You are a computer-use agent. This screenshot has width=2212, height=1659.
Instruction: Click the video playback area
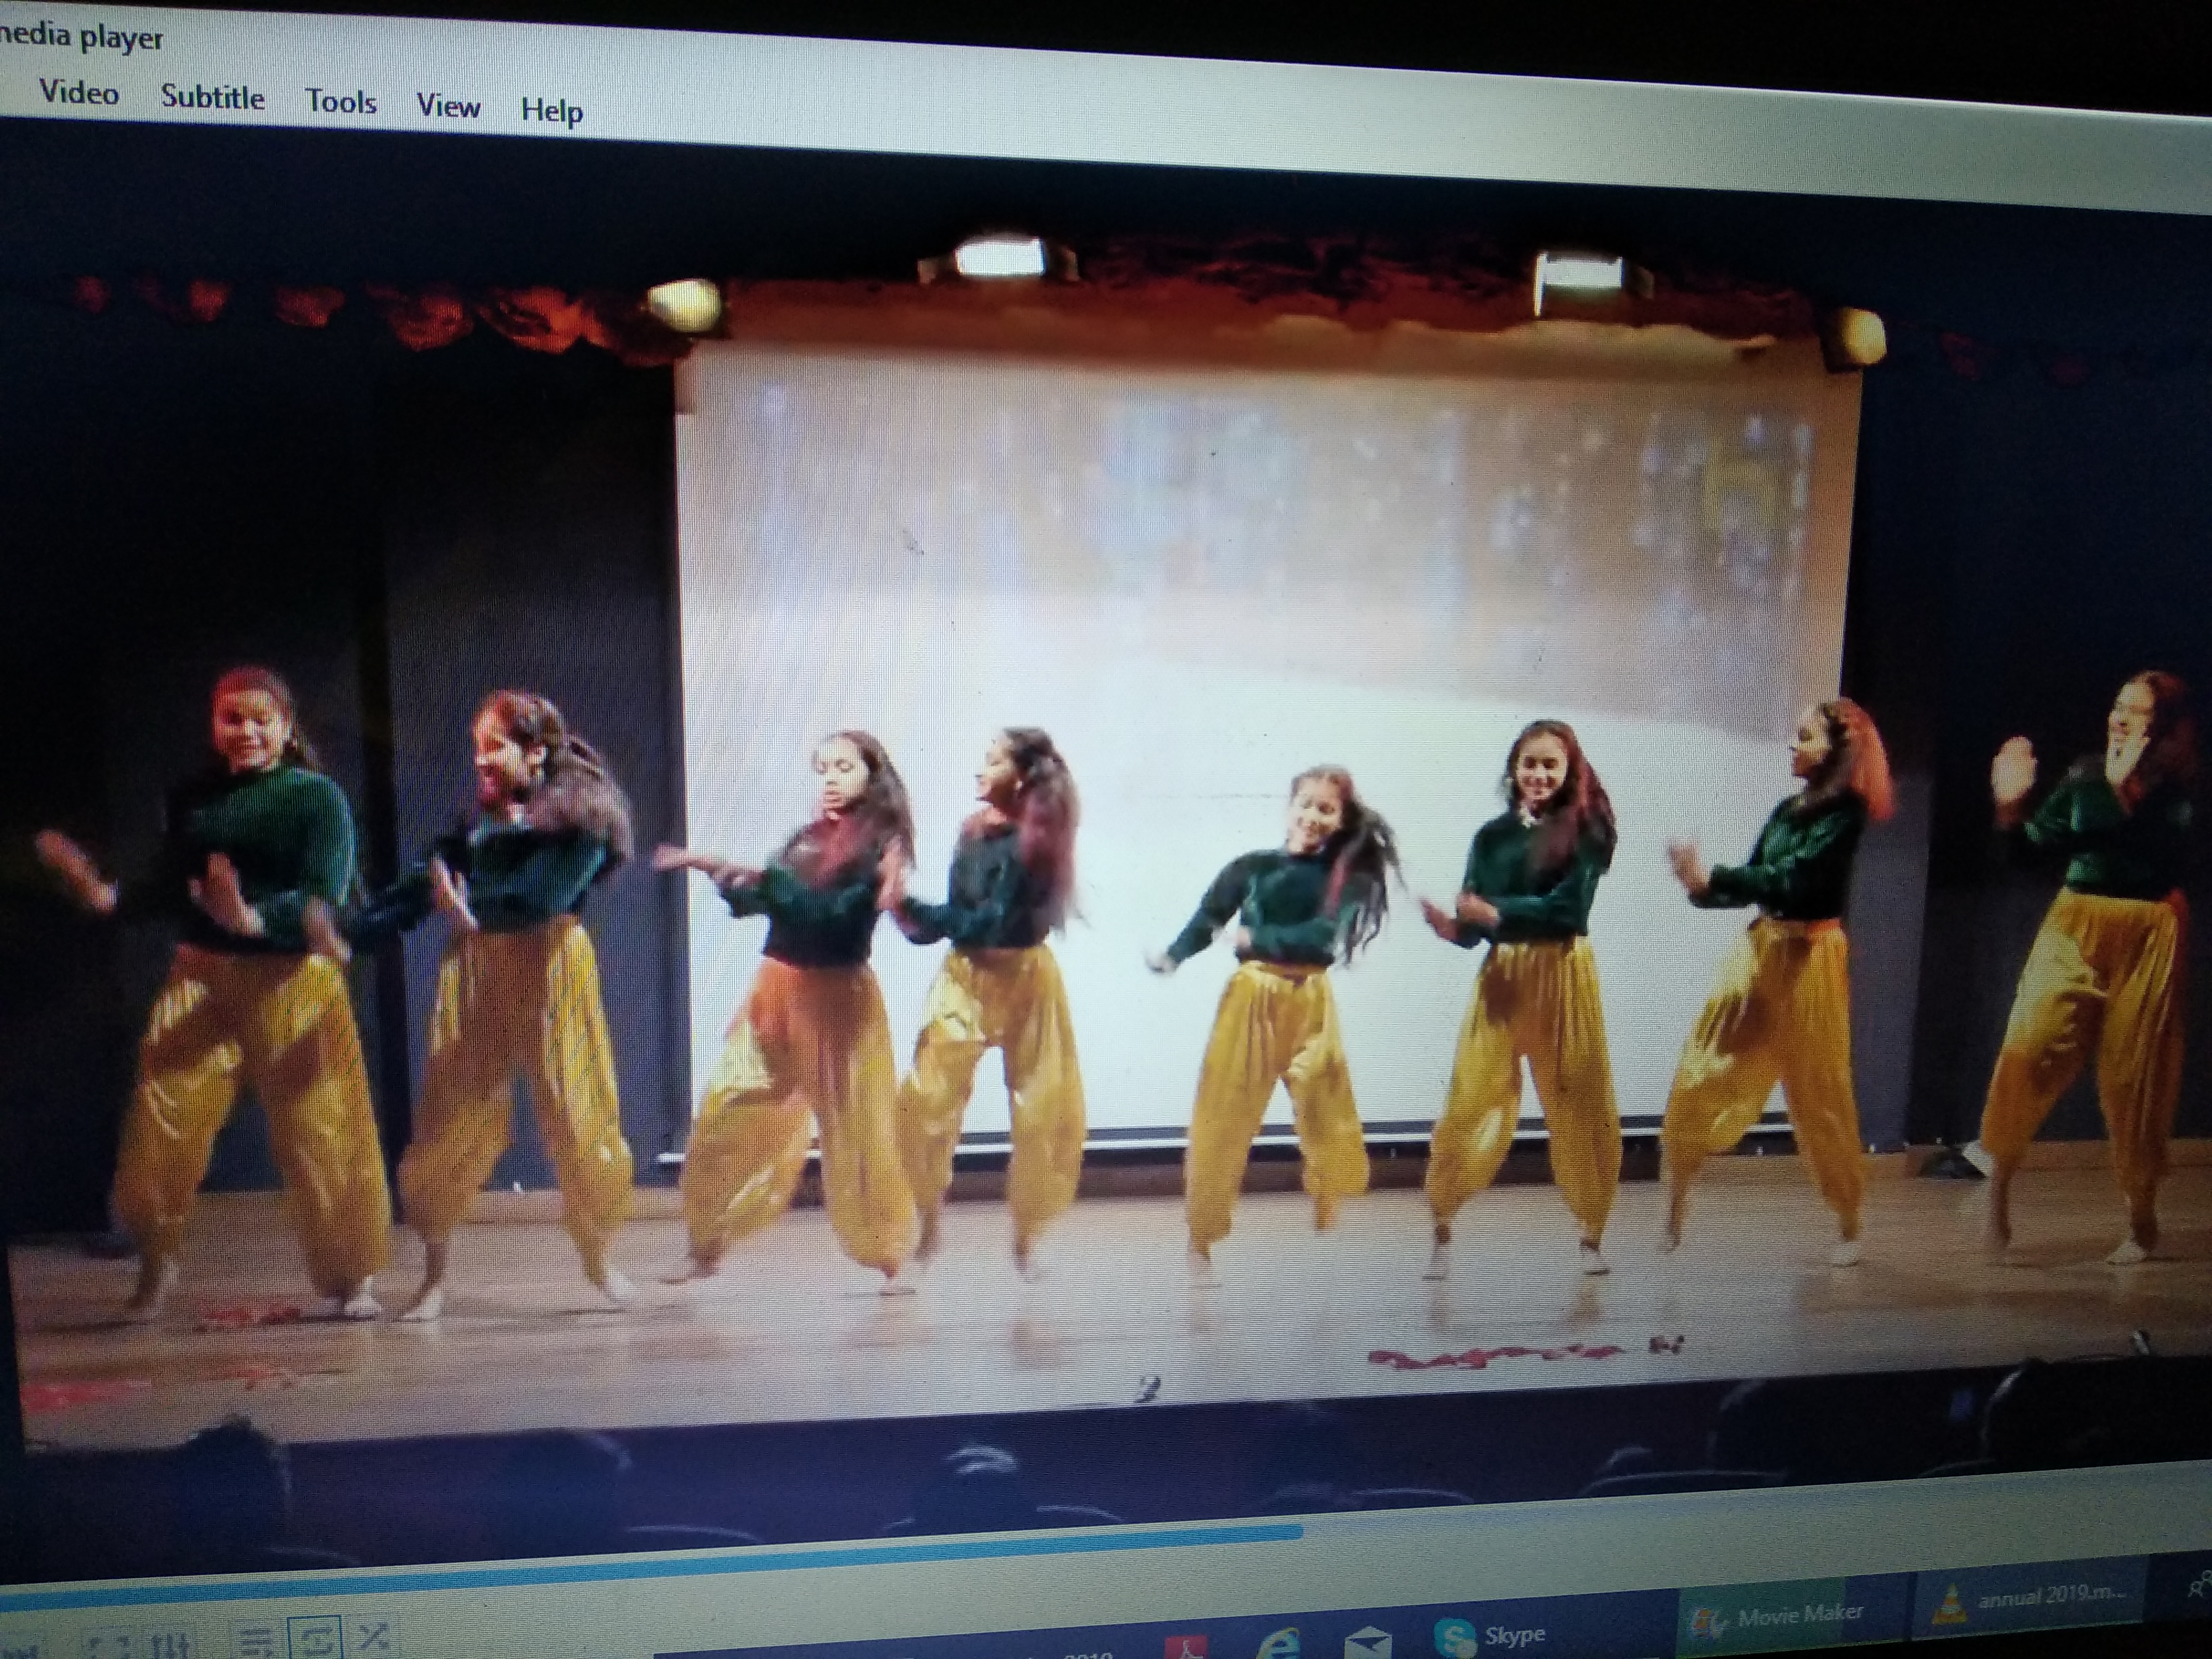click(x=1100, y=800)
